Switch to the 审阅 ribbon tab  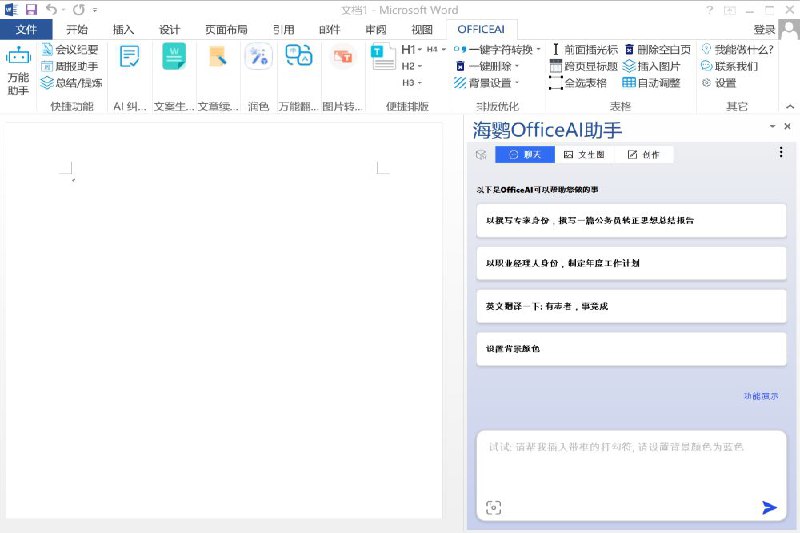tap(376, 30)
